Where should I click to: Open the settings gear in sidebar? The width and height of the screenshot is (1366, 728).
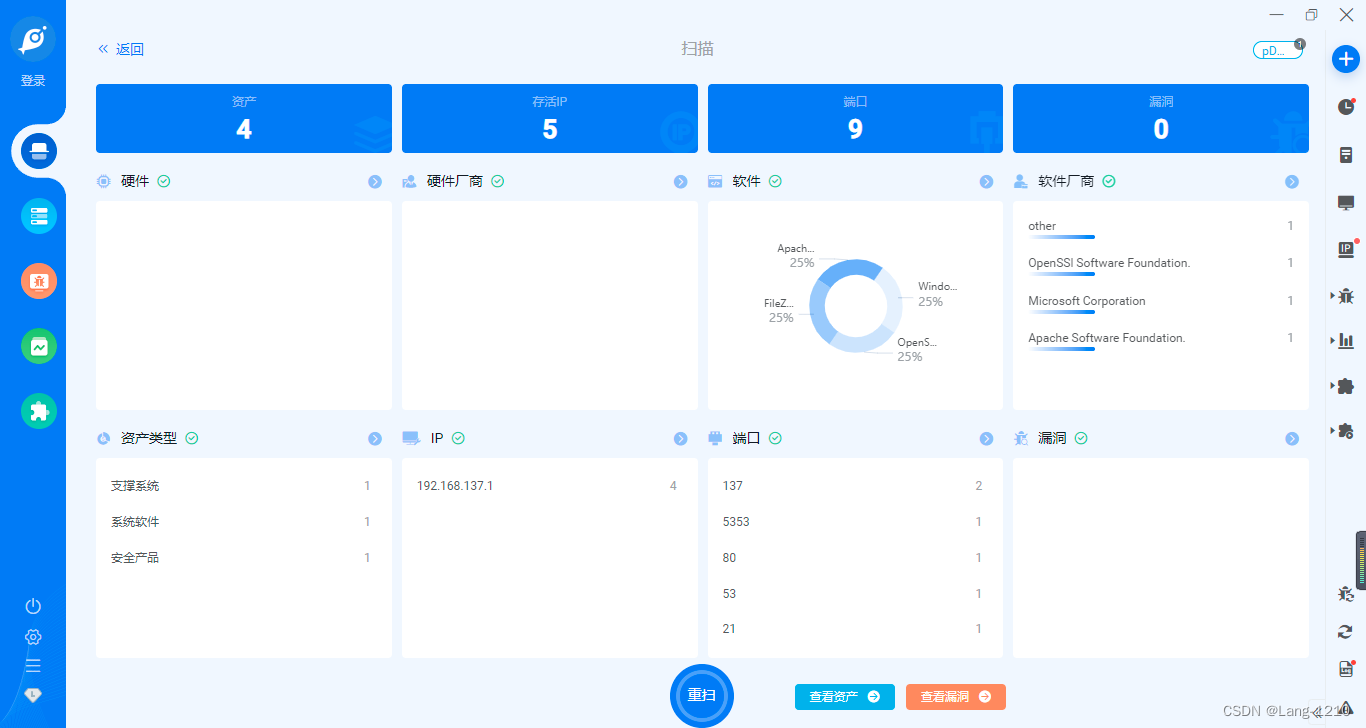33,637
